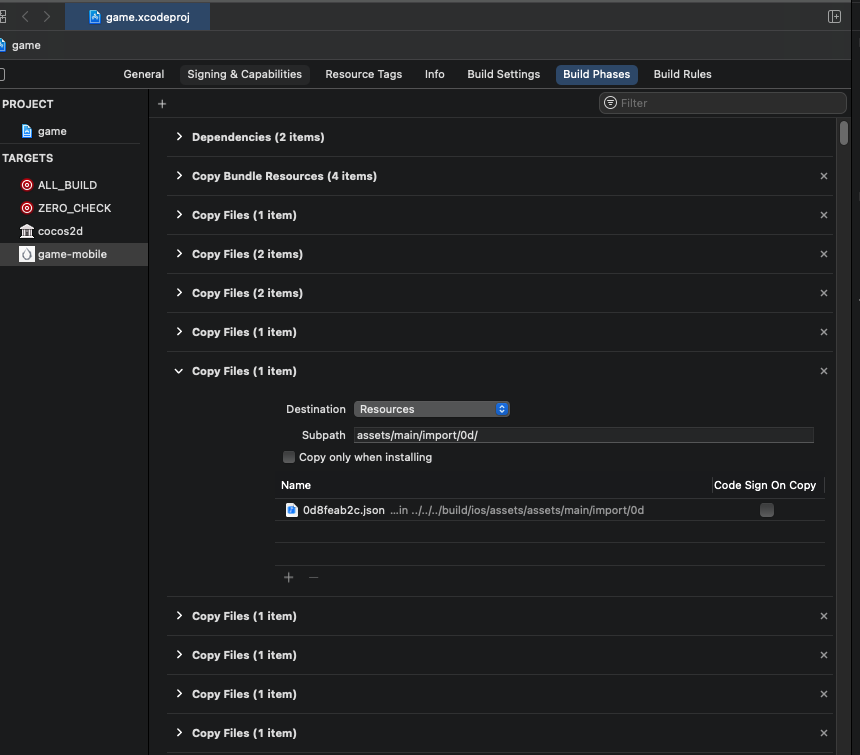This screenshot has height=755, width=860.
Task: Delete the Copy Bundle Resources phase
Action: [x=824, y=176]
